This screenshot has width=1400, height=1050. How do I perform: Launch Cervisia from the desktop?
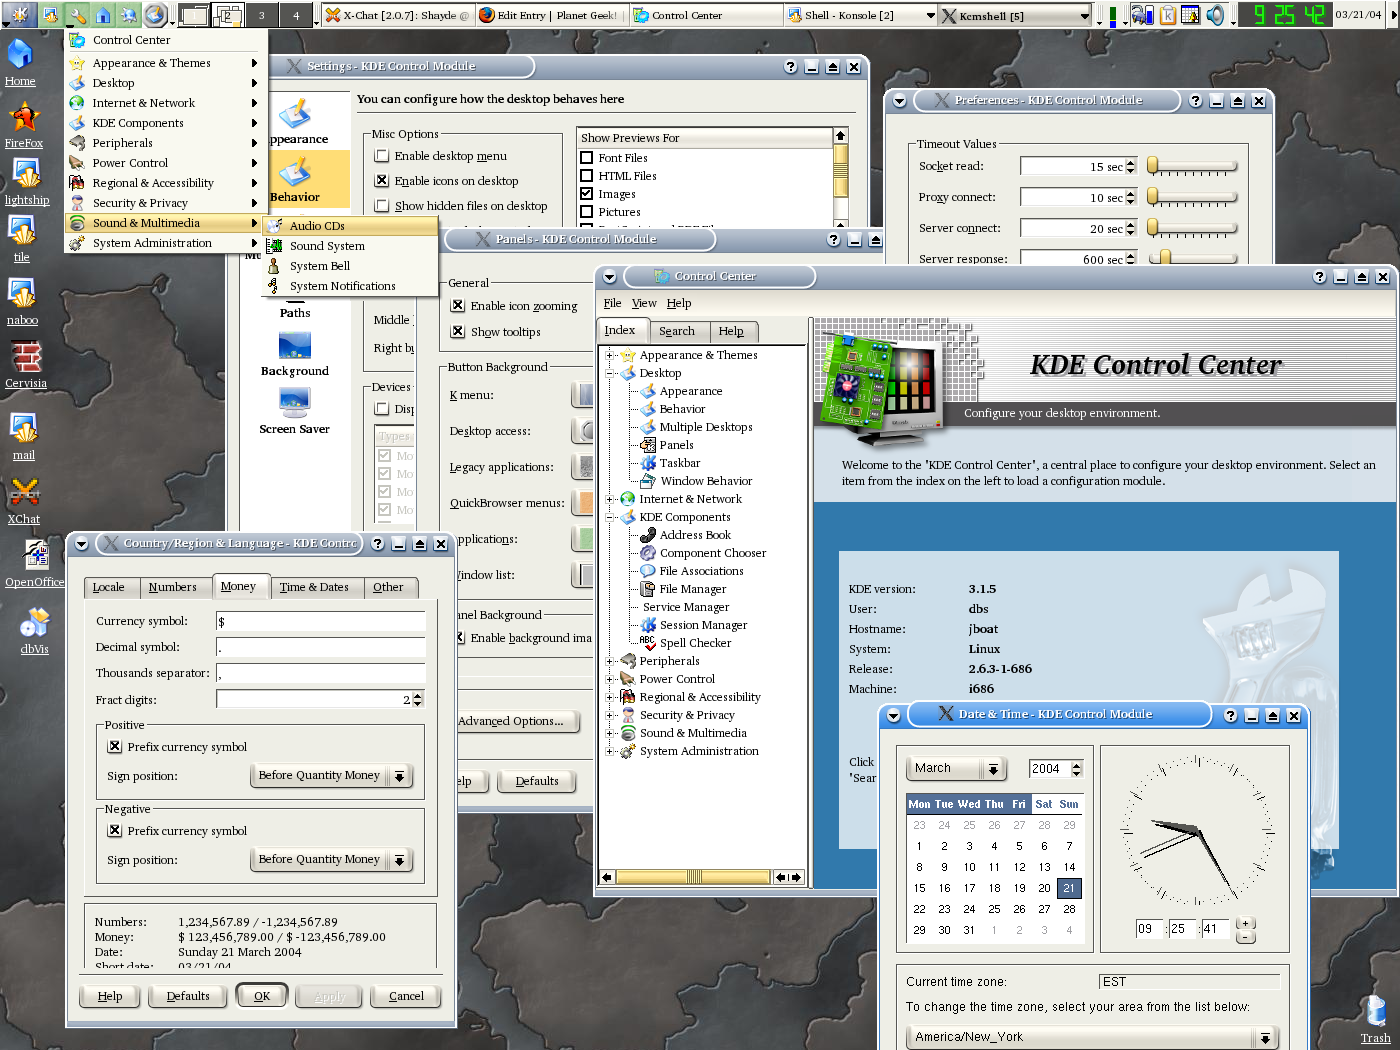pos(26,364)
